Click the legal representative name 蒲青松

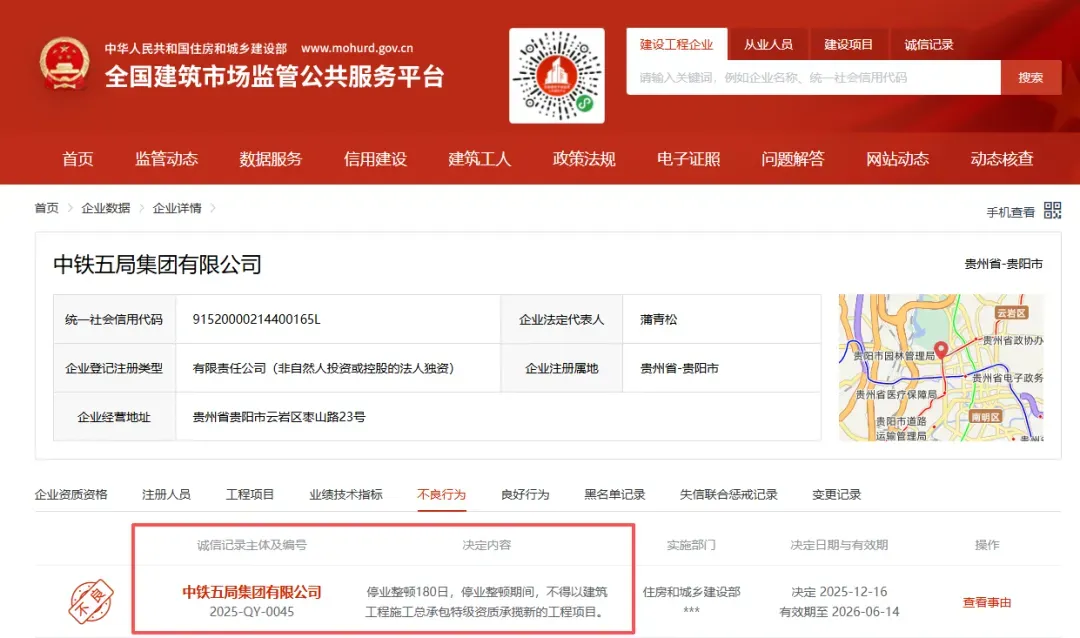(658, 319)
